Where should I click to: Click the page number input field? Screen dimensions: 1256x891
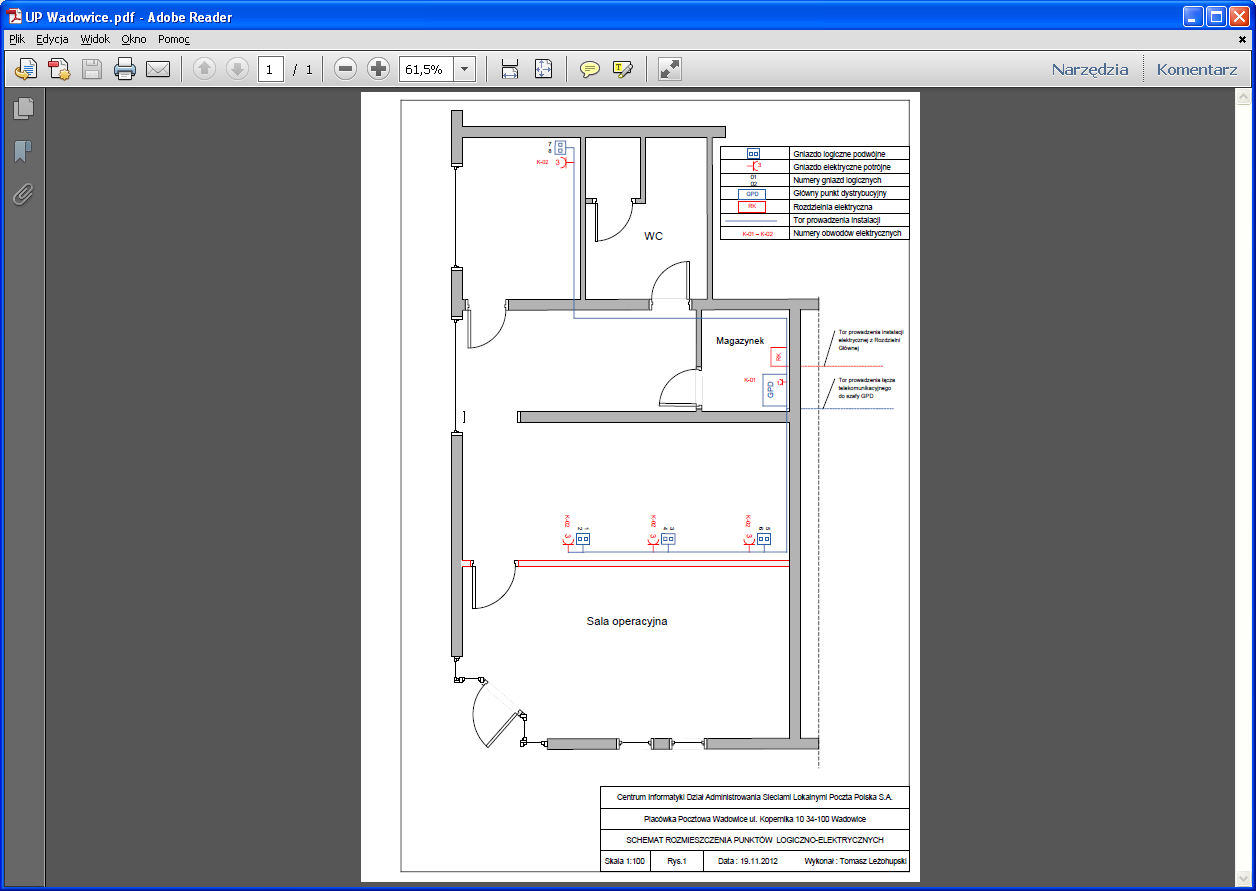271,69
